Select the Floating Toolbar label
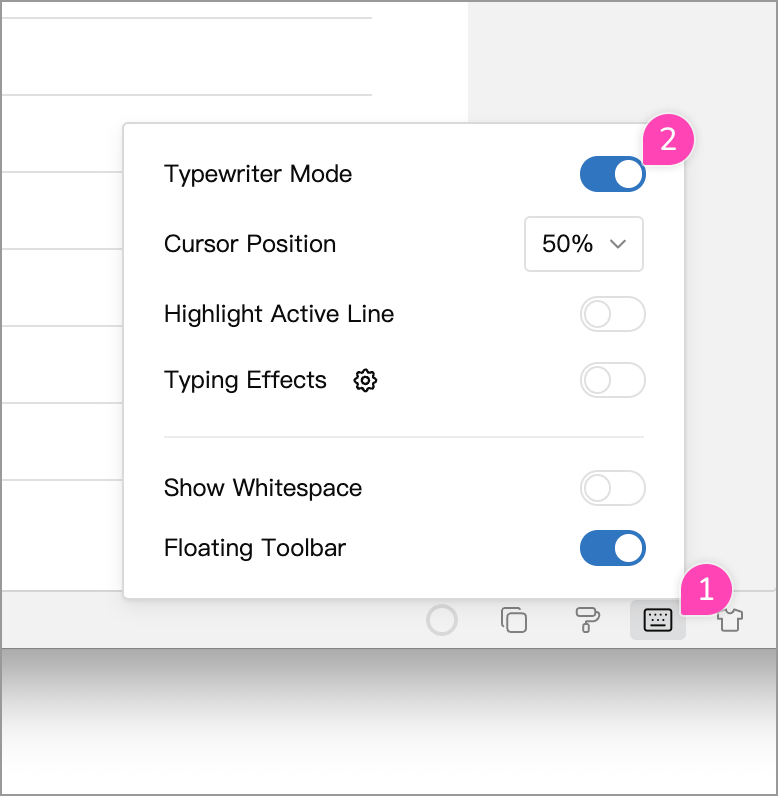The height and width of the screenshot is (796, 778). (x=255, y=548)
